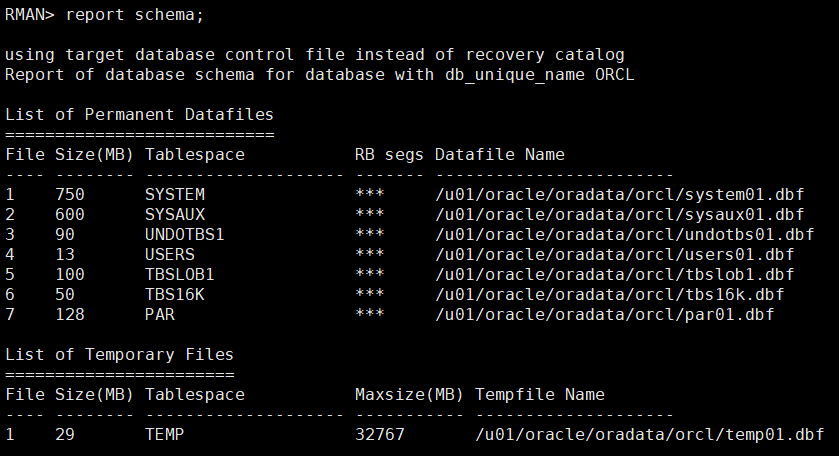Click the SYSTEM tablespace name
This screenshot has height=456, width=839.
174,194
